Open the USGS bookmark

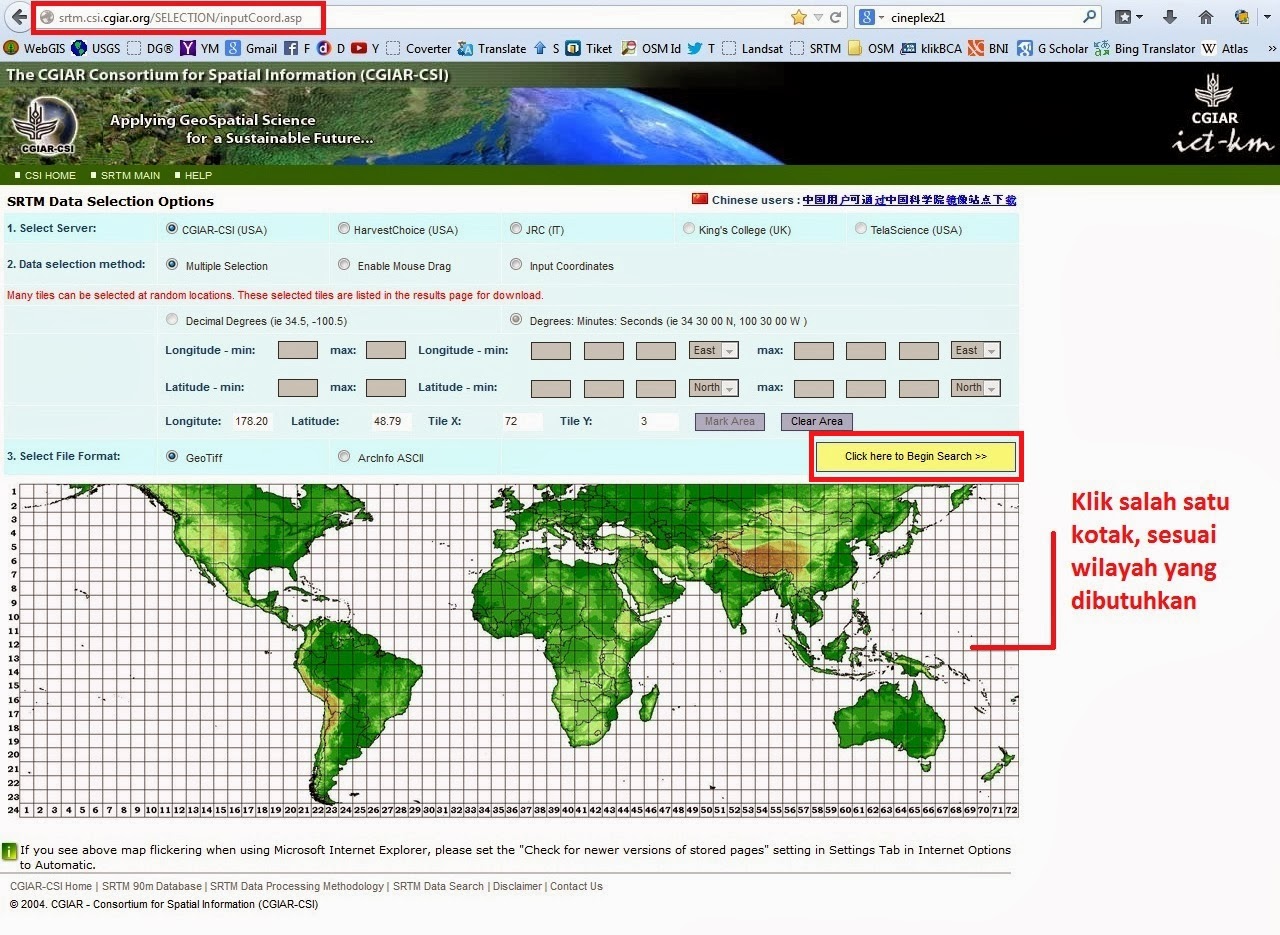[x=98, y=48]
